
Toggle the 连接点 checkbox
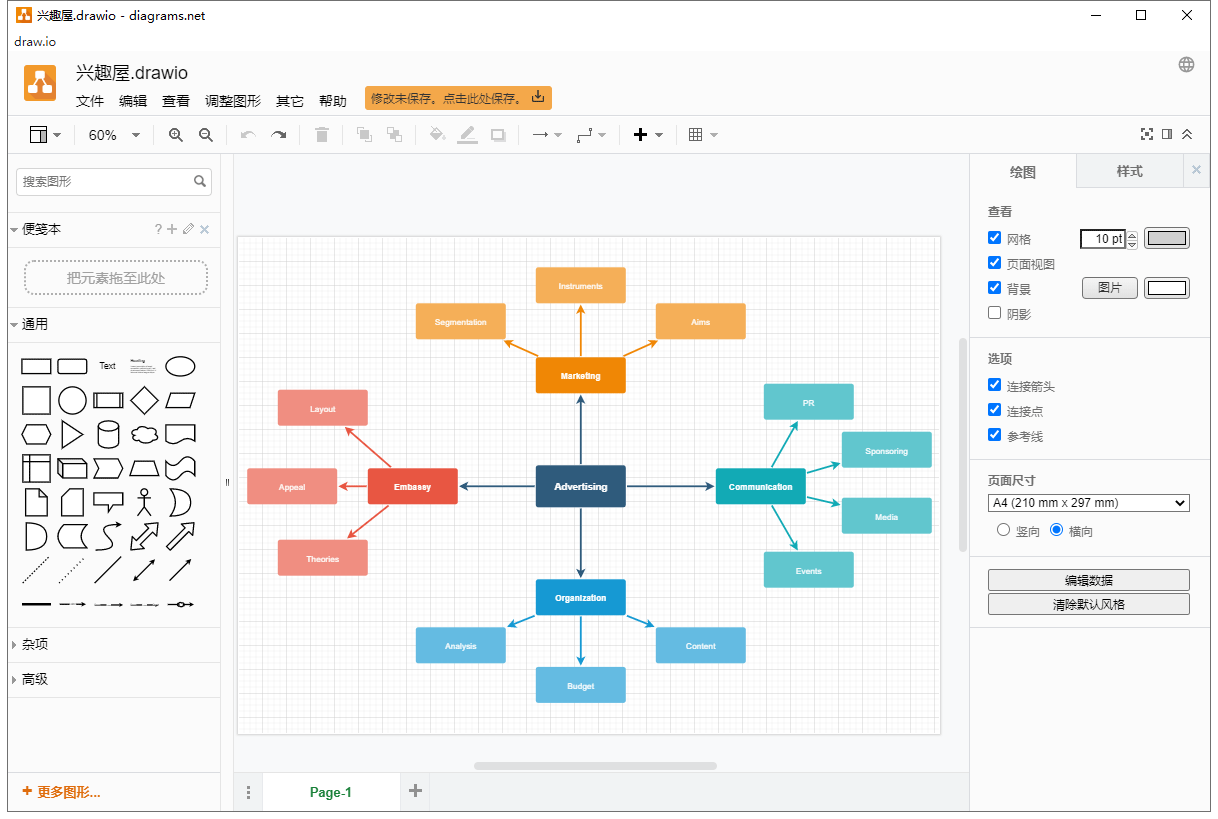click(x=994, y=410)
